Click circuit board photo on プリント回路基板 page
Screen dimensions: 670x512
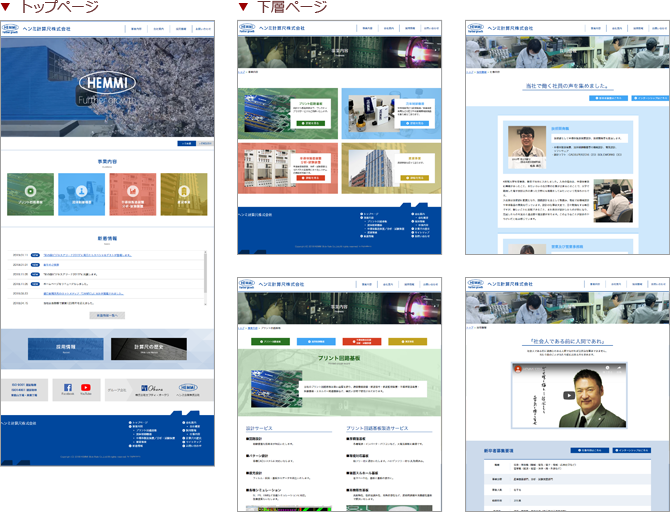(276, 388)
